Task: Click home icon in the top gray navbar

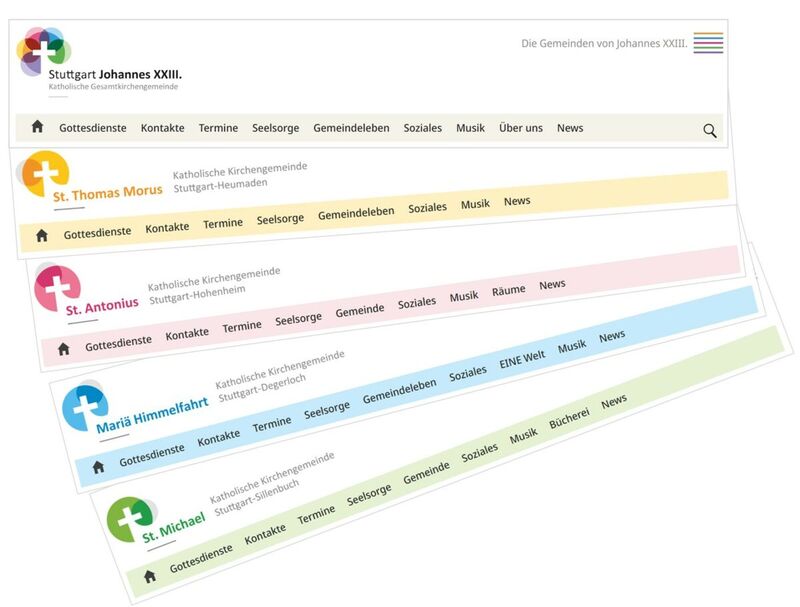Action: point(38,127)
